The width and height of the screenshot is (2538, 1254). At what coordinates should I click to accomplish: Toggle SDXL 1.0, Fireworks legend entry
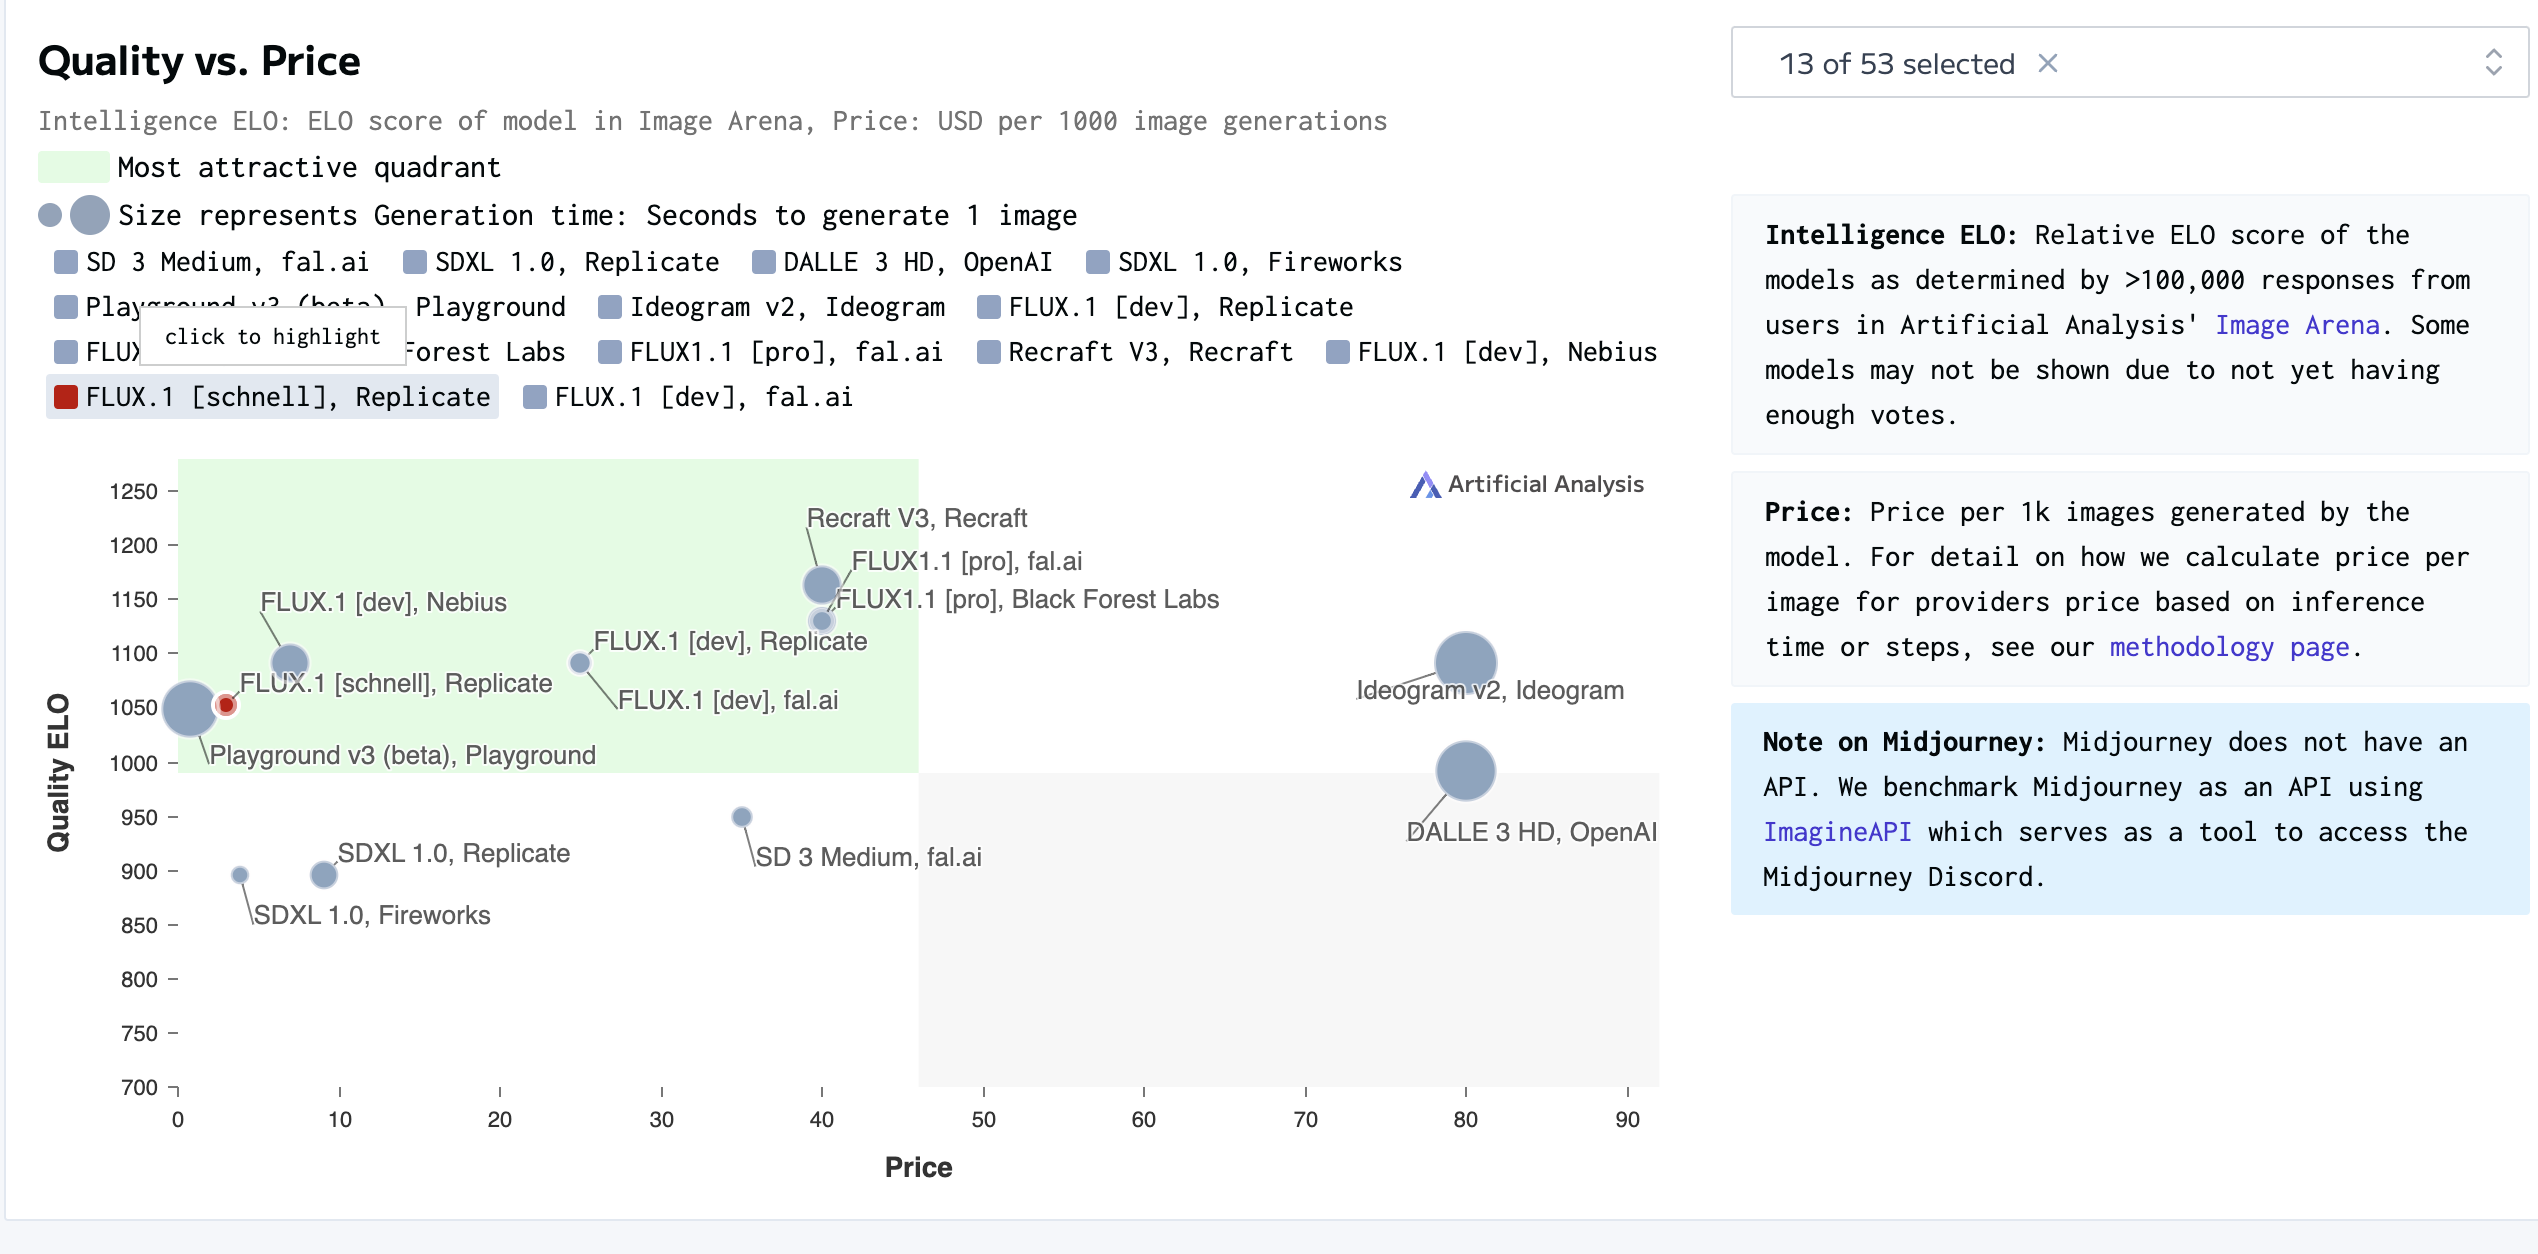1244,262
